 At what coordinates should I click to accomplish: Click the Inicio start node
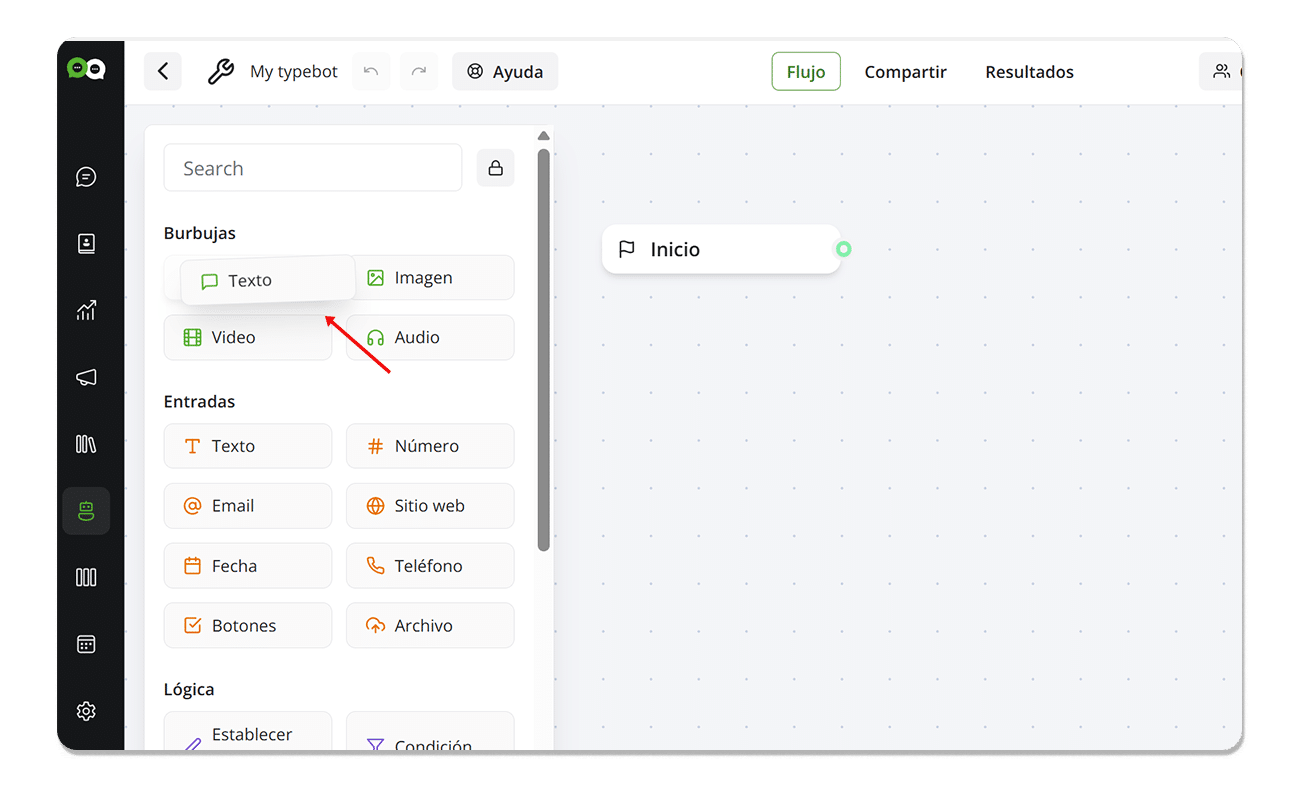click(720, 249)
